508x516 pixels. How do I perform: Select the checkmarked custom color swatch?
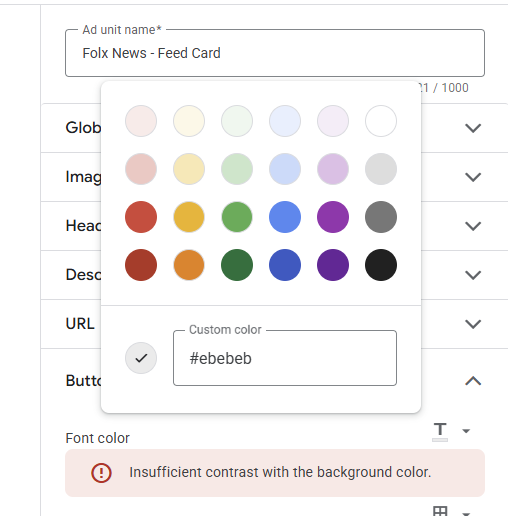point(141,358)
